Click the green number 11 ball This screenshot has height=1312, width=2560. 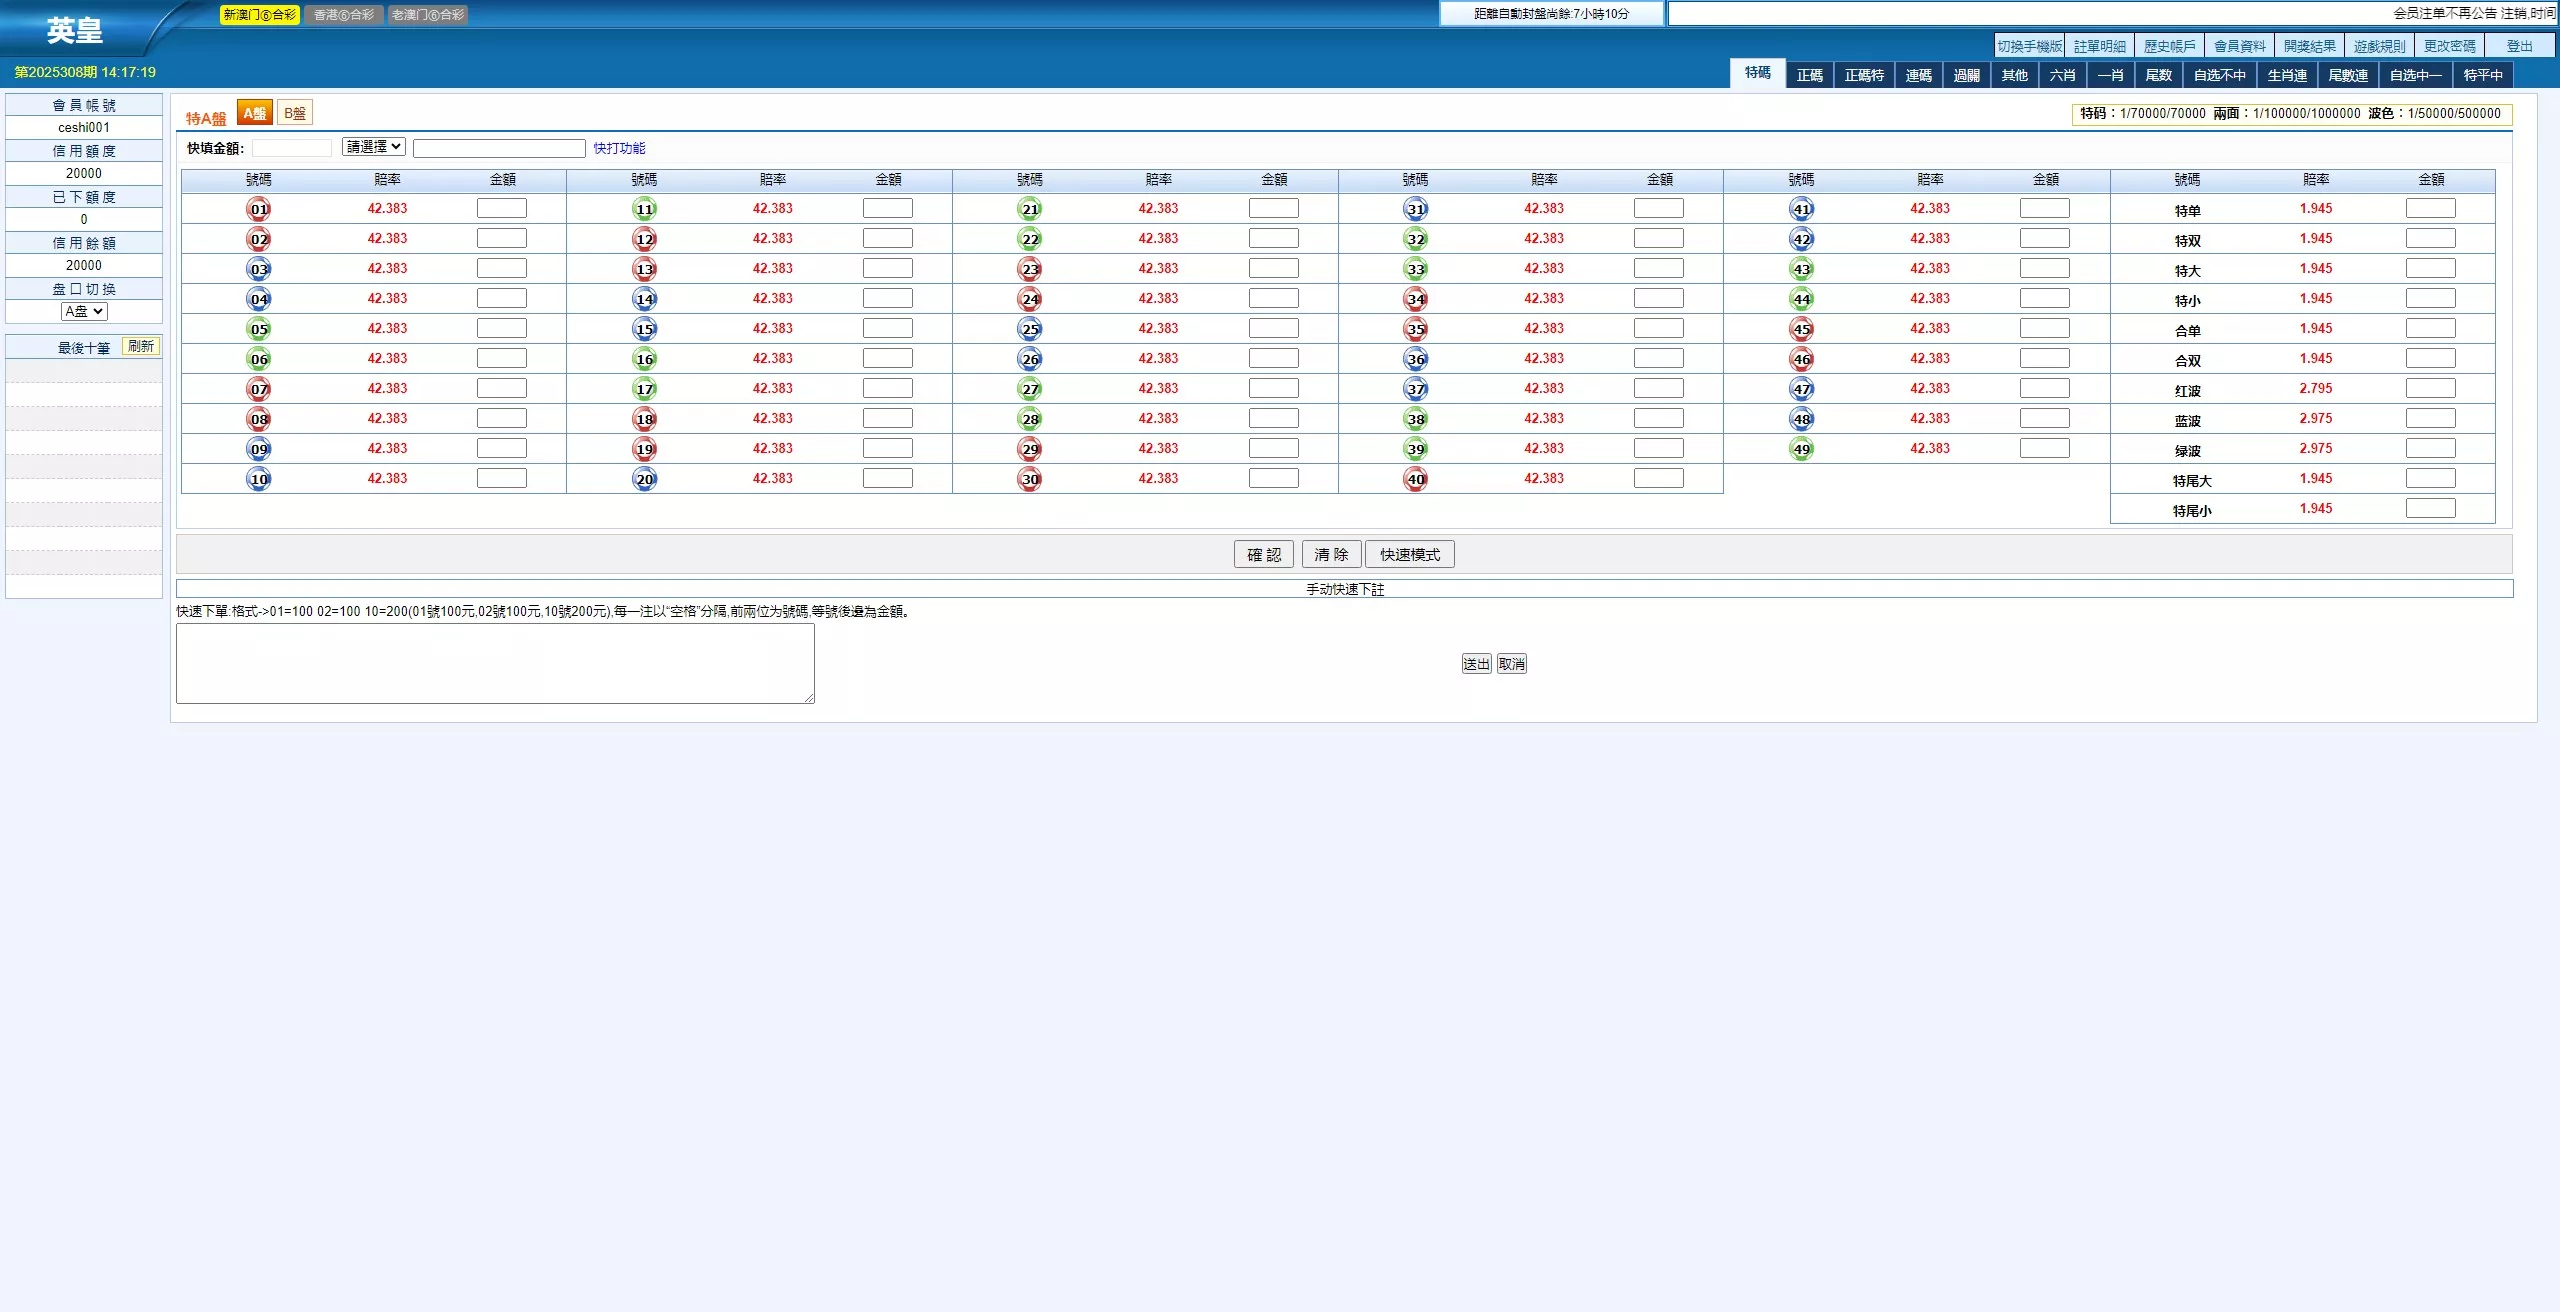[645, 209]
